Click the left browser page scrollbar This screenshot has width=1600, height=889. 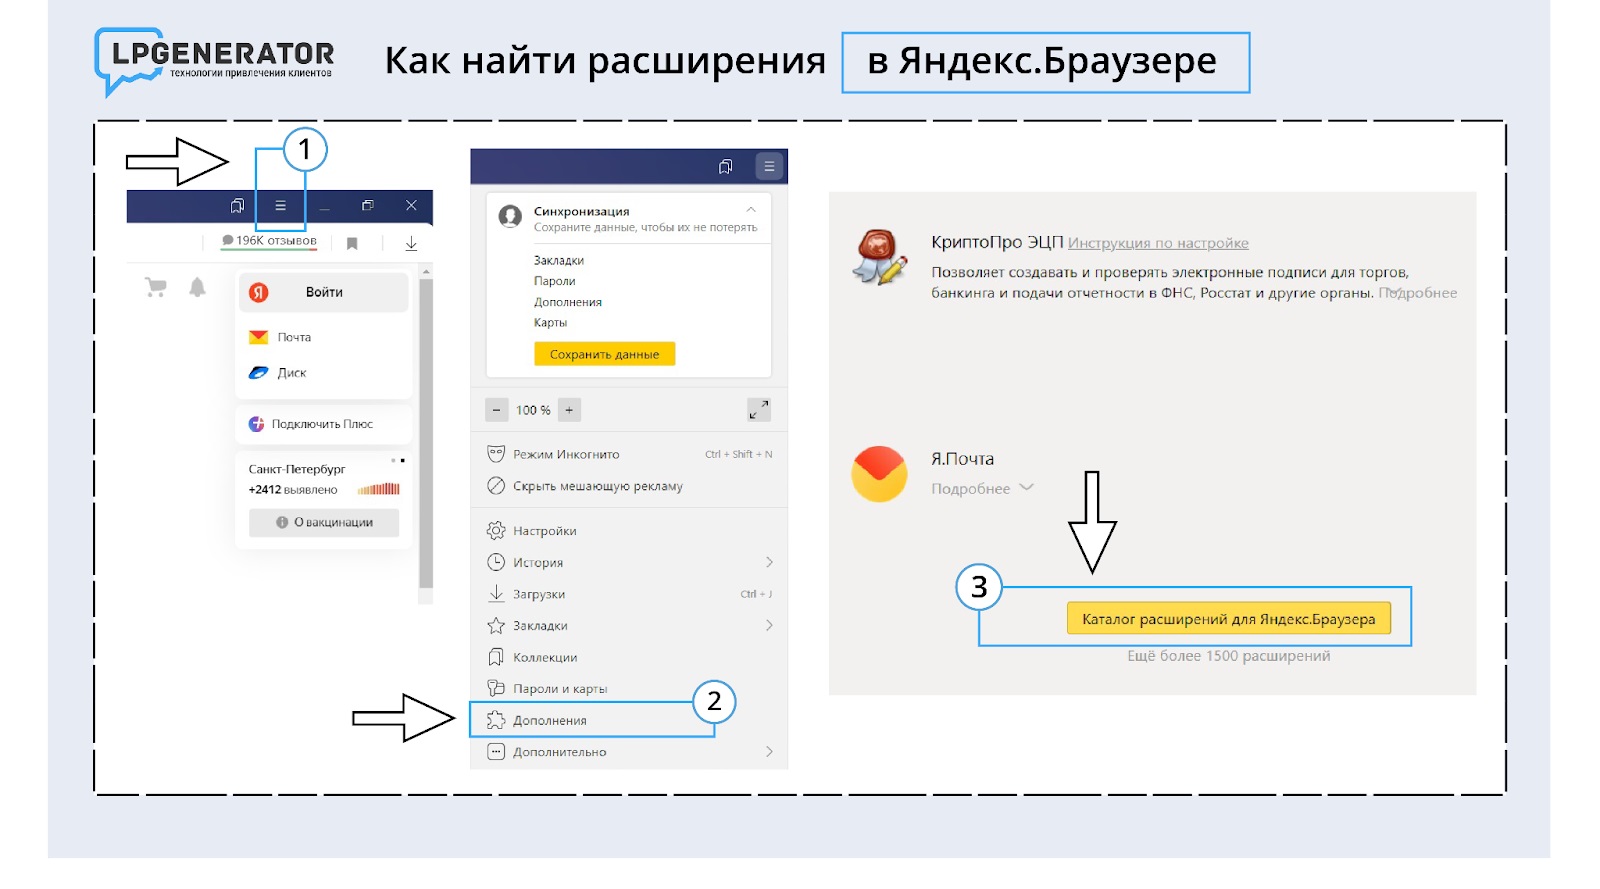[426, 435]
